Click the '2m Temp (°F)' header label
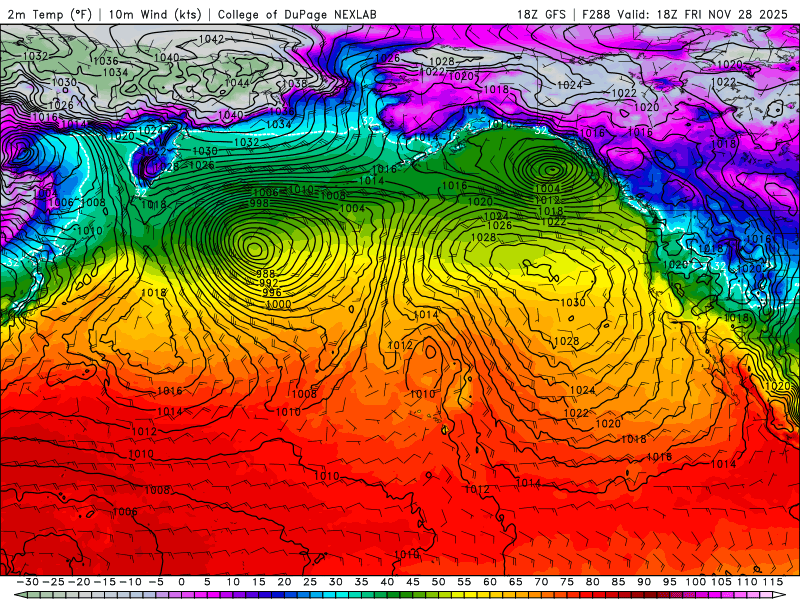800x600 pixels. (49, 14)
